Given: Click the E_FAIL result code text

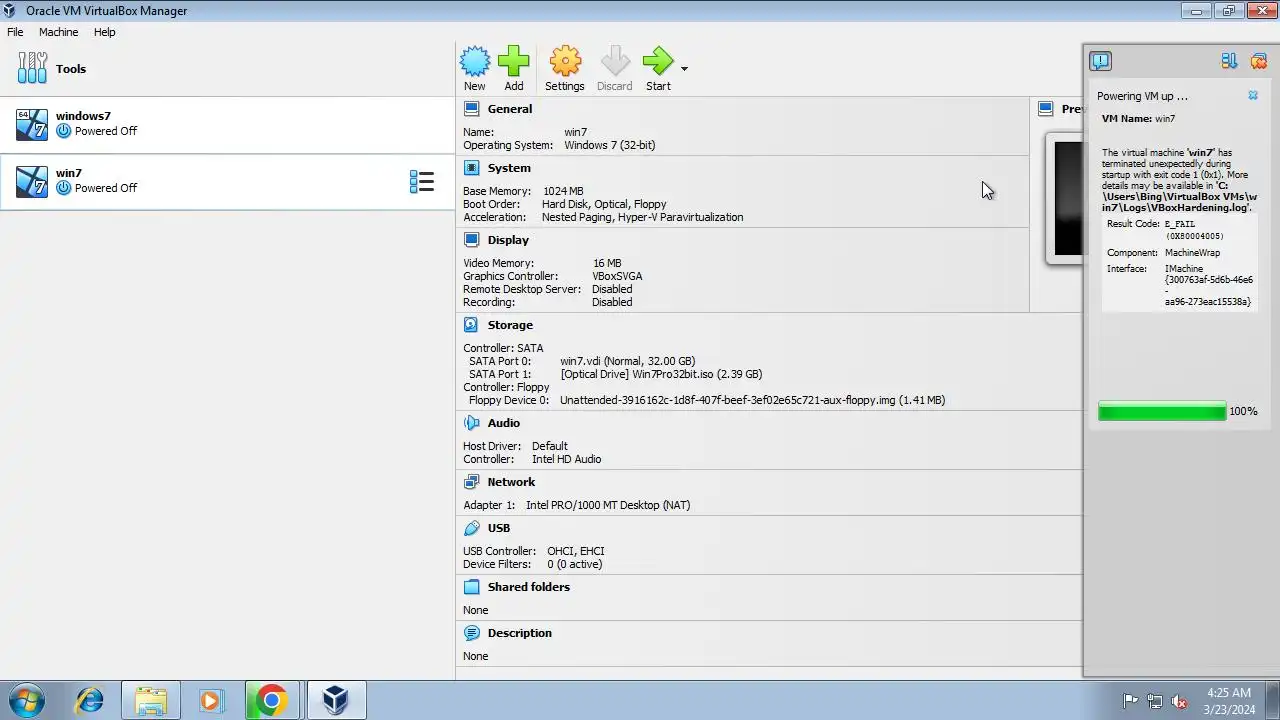Looking at the screenshot, I should [x=1180, y=224].
